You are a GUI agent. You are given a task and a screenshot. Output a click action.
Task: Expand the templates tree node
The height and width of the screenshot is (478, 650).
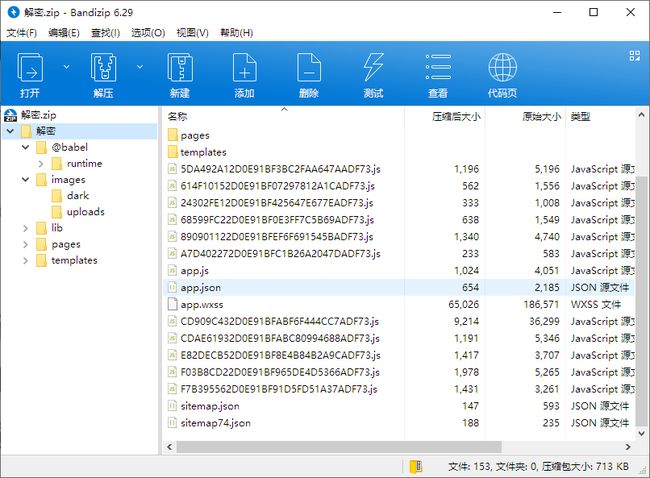click(x=25, y=260)
